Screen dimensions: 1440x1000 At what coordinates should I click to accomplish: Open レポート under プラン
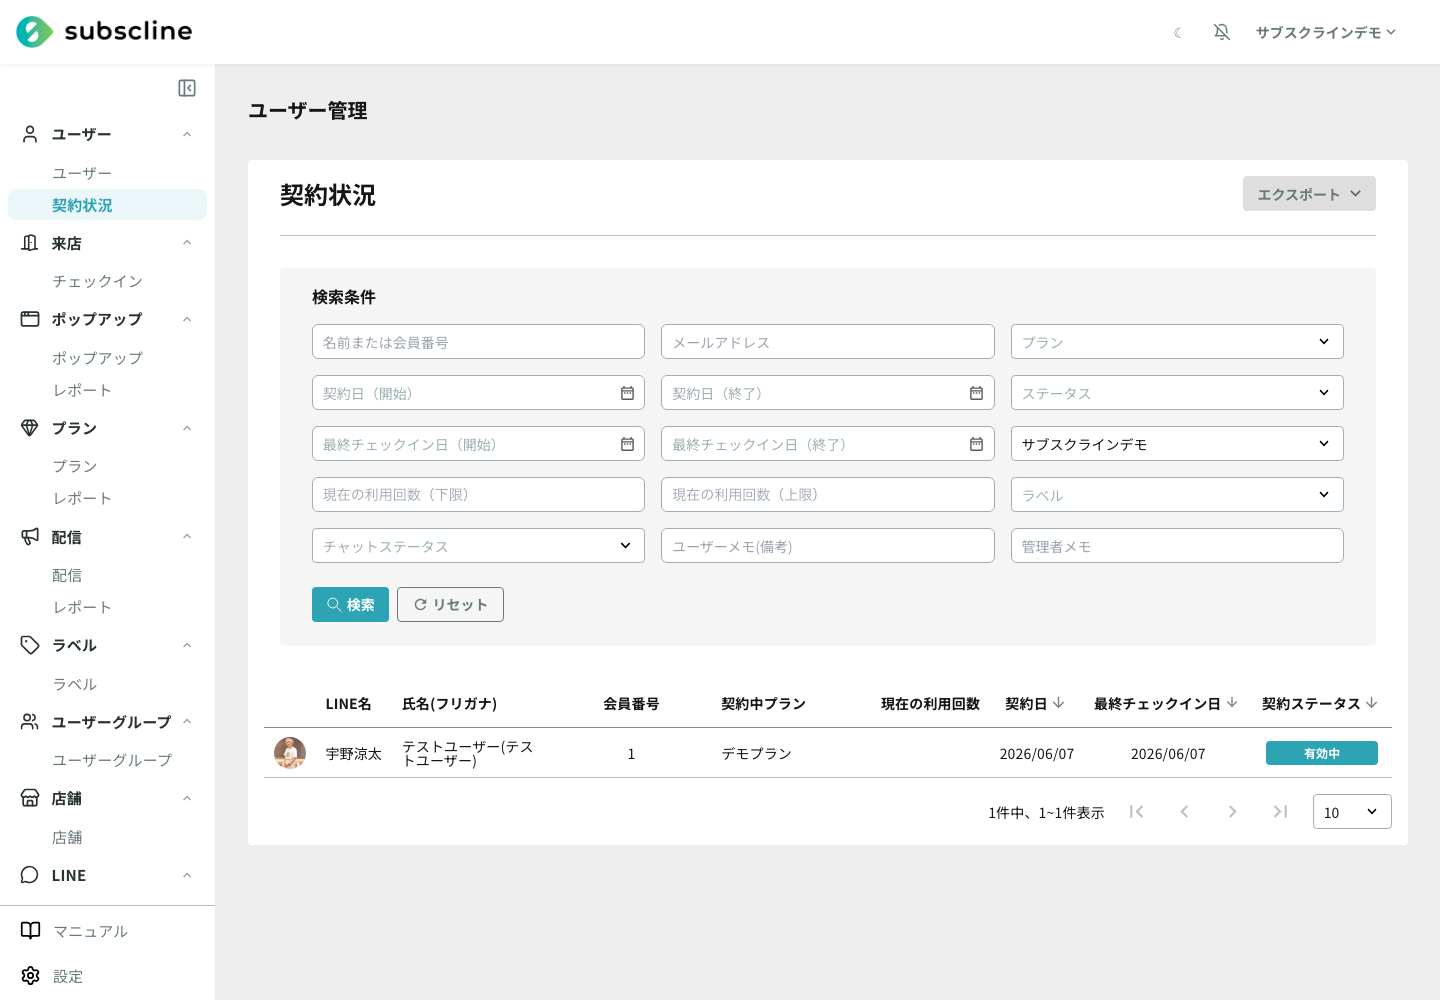[x=82, y=498]
